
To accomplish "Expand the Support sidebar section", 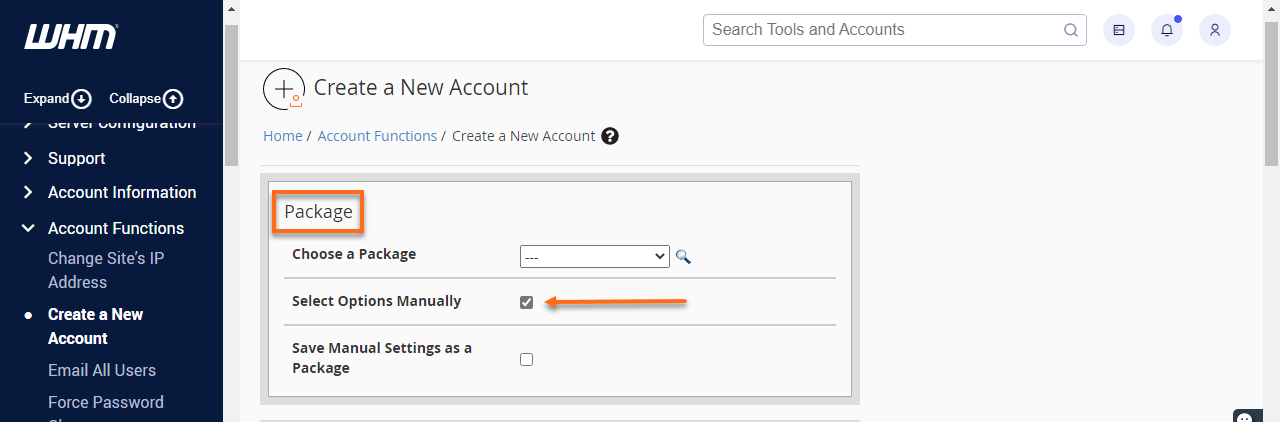I will tap(76, 158).
